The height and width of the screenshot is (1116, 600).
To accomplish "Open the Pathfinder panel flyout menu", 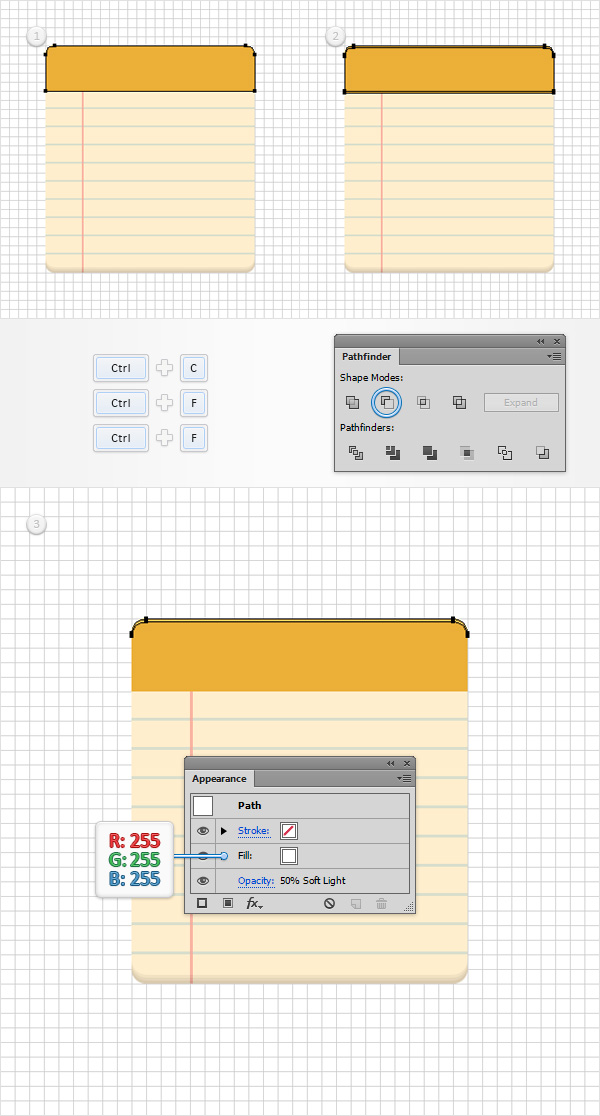I will tap(556, 356).
